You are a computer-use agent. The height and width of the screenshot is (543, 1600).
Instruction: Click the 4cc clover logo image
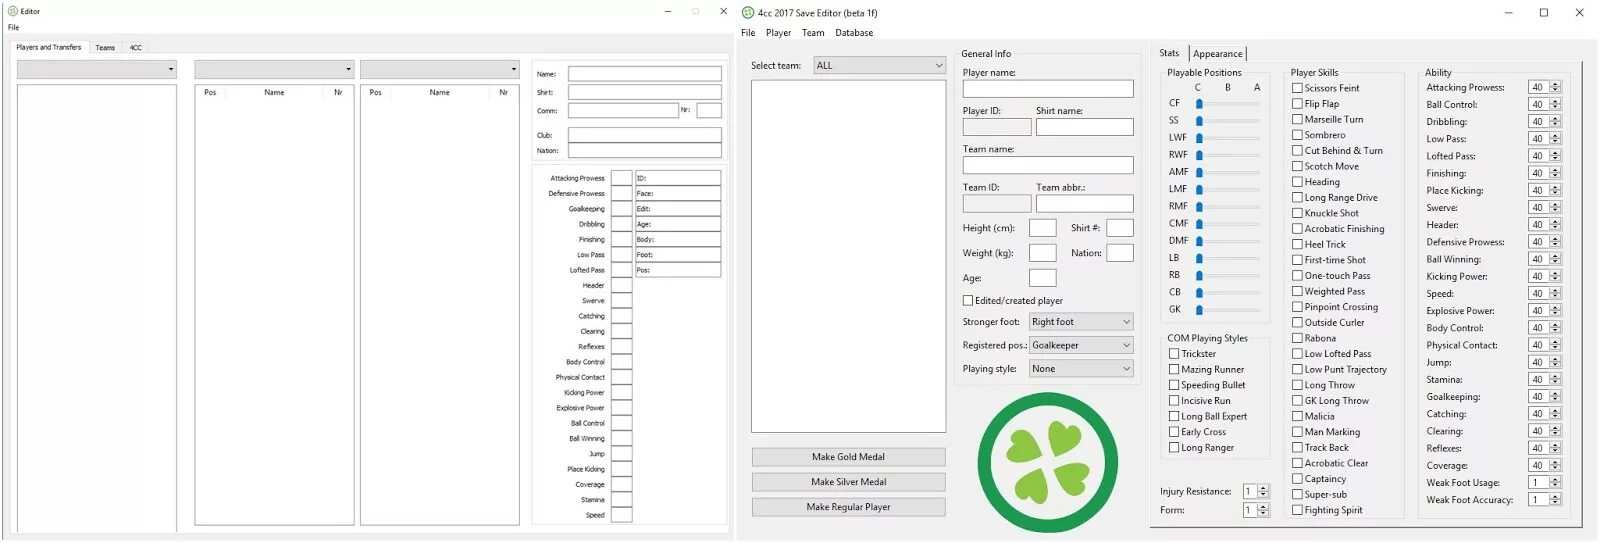(1047, 462)
